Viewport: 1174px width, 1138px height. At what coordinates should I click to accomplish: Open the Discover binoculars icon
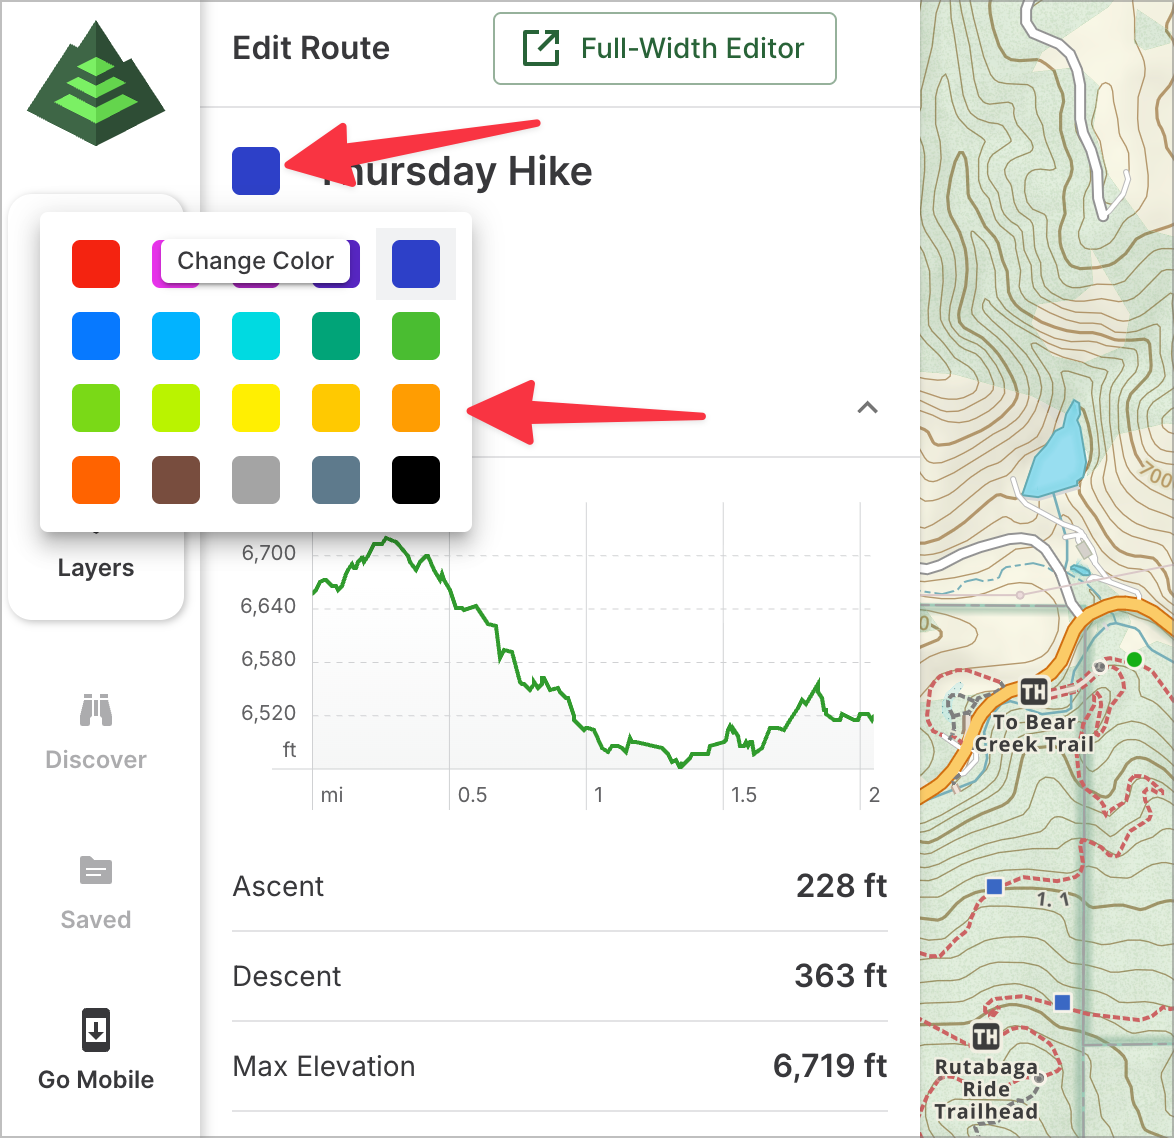96,710
